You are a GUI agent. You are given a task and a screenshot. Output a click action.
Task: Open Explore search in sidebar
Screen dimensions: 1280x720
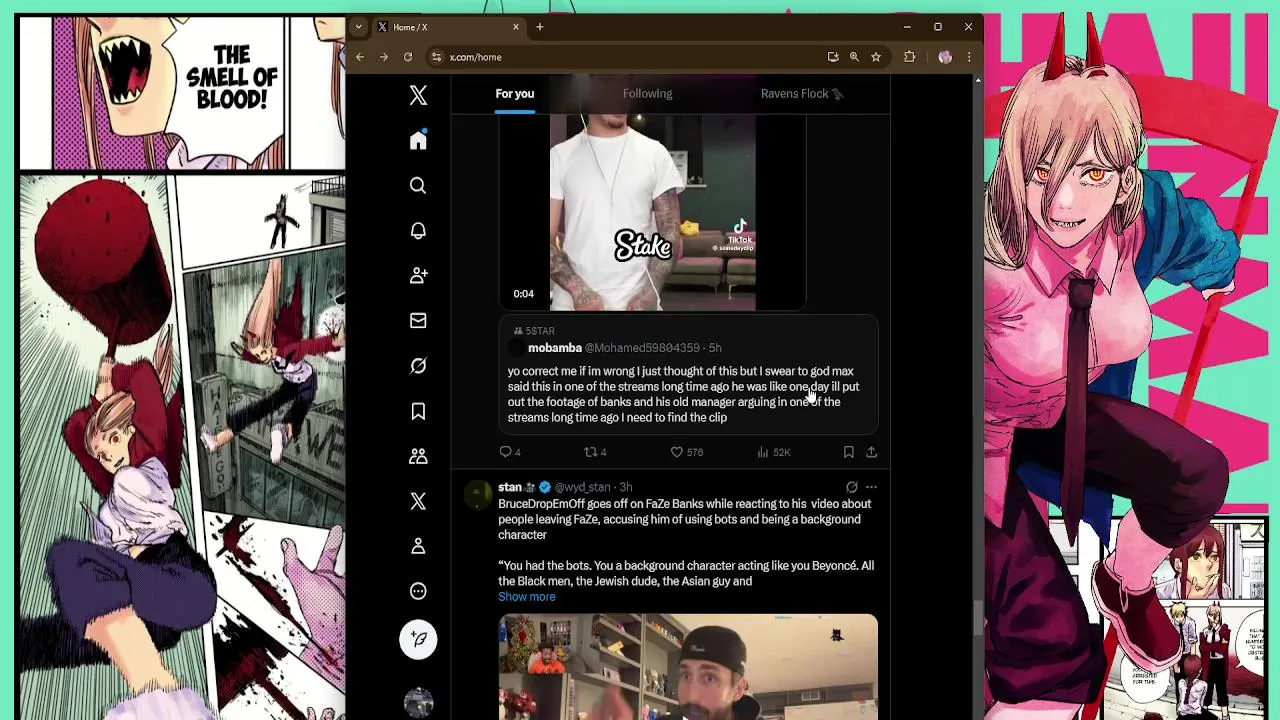click(x=418, y=185)
